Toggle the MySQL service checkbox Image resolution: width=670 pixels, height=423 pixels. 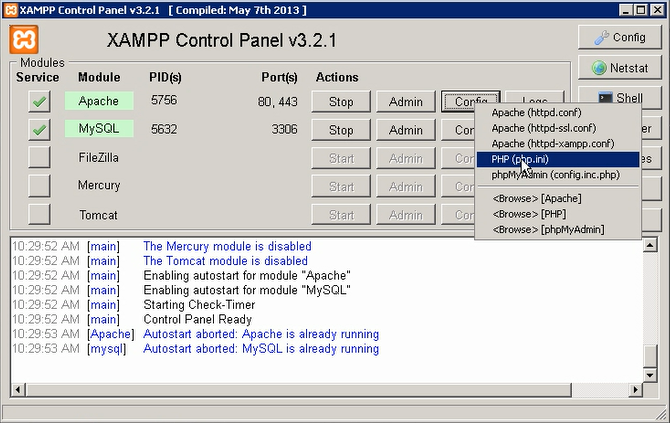(39, 130)
